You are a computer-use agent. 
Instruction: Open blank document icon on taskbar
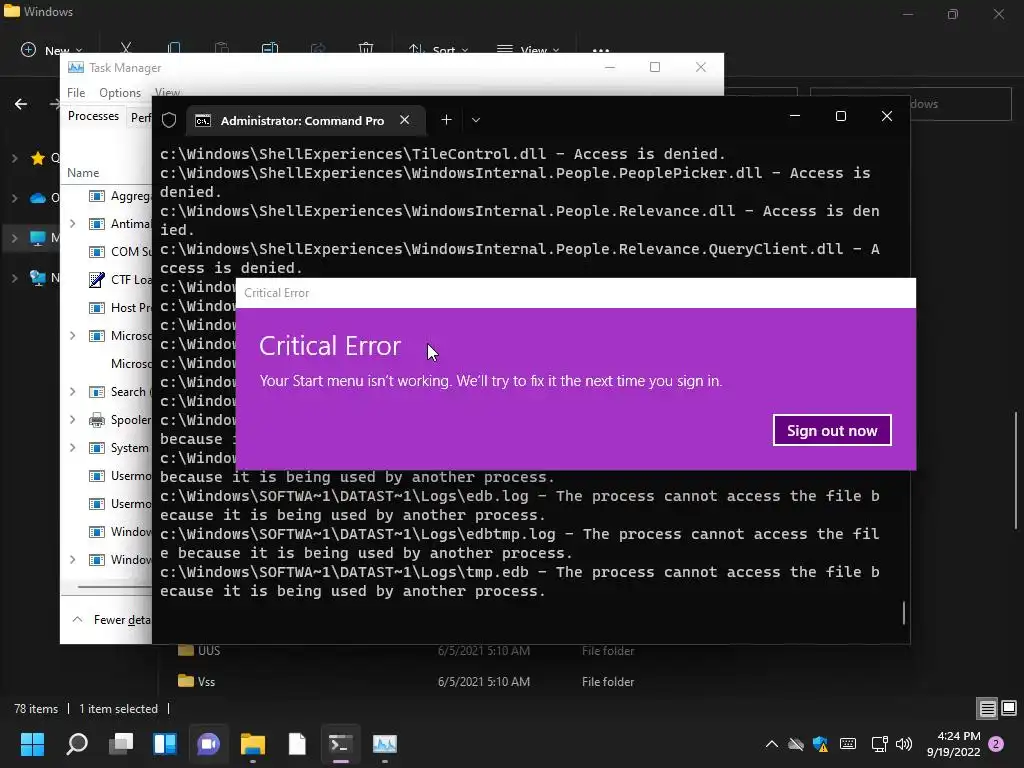pyautogui.click(x=297, y=744)
